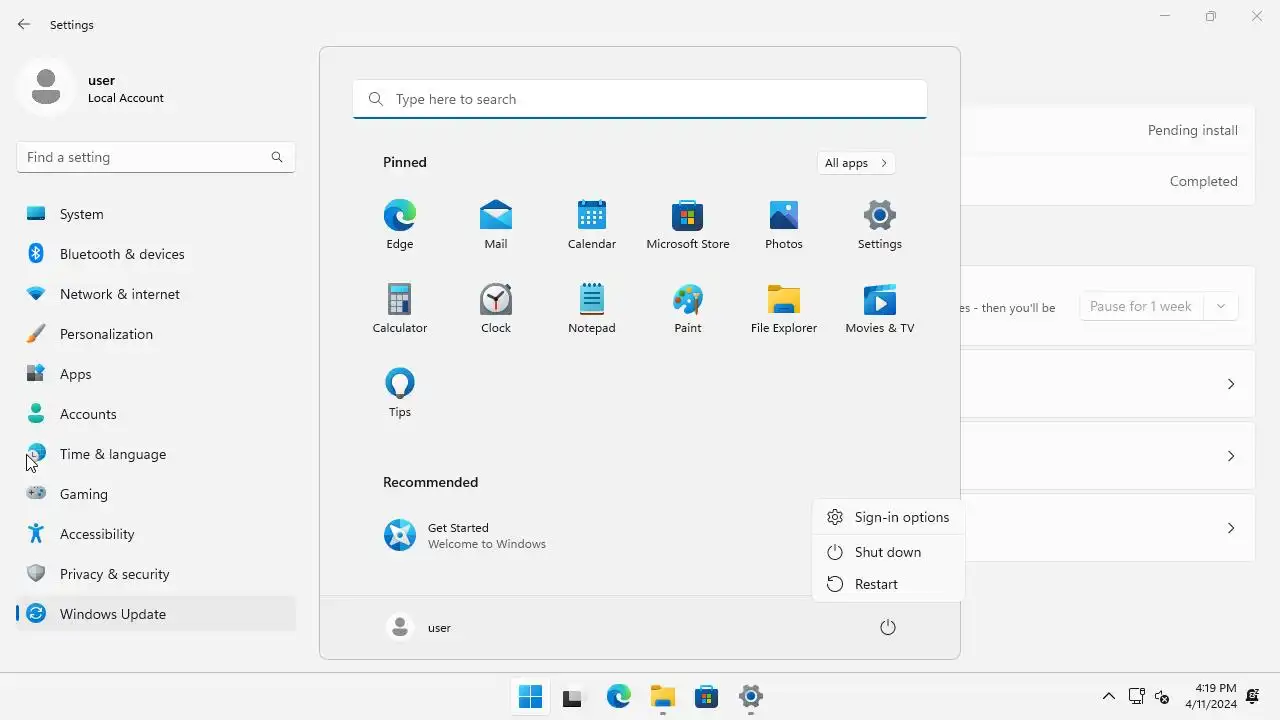Screen dimensions: 1280x720
Task: Click the Pending install status text
Action: point(1193,130)
